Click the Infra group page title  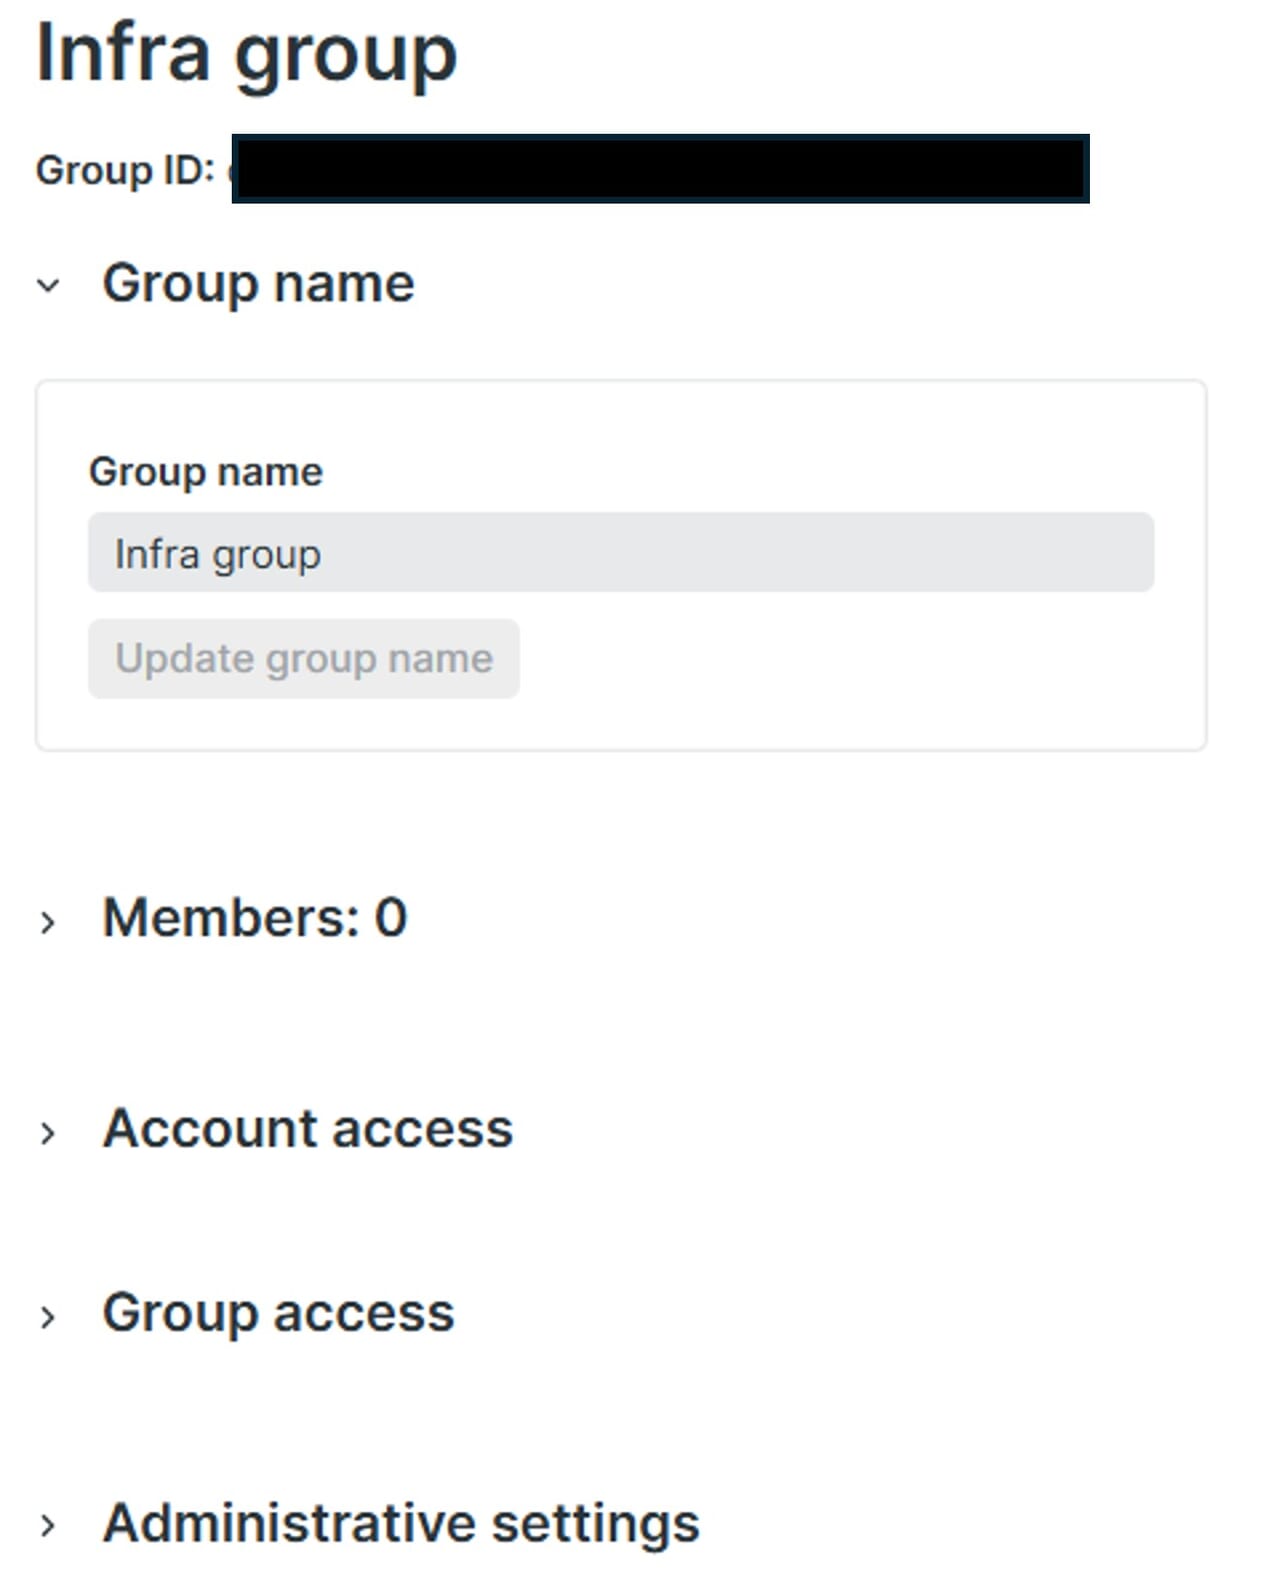(x=246, y=54)
